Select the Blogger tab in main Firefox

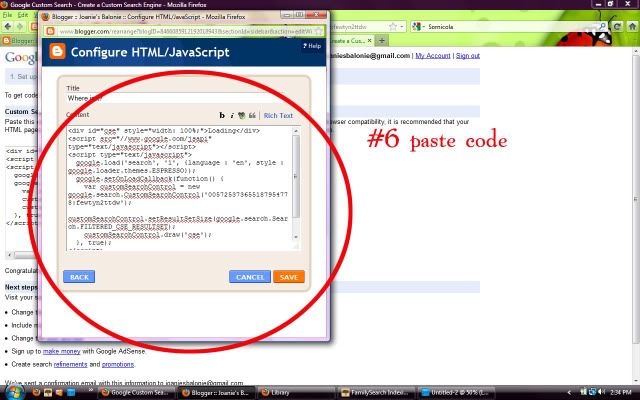(x=18, y=40)
